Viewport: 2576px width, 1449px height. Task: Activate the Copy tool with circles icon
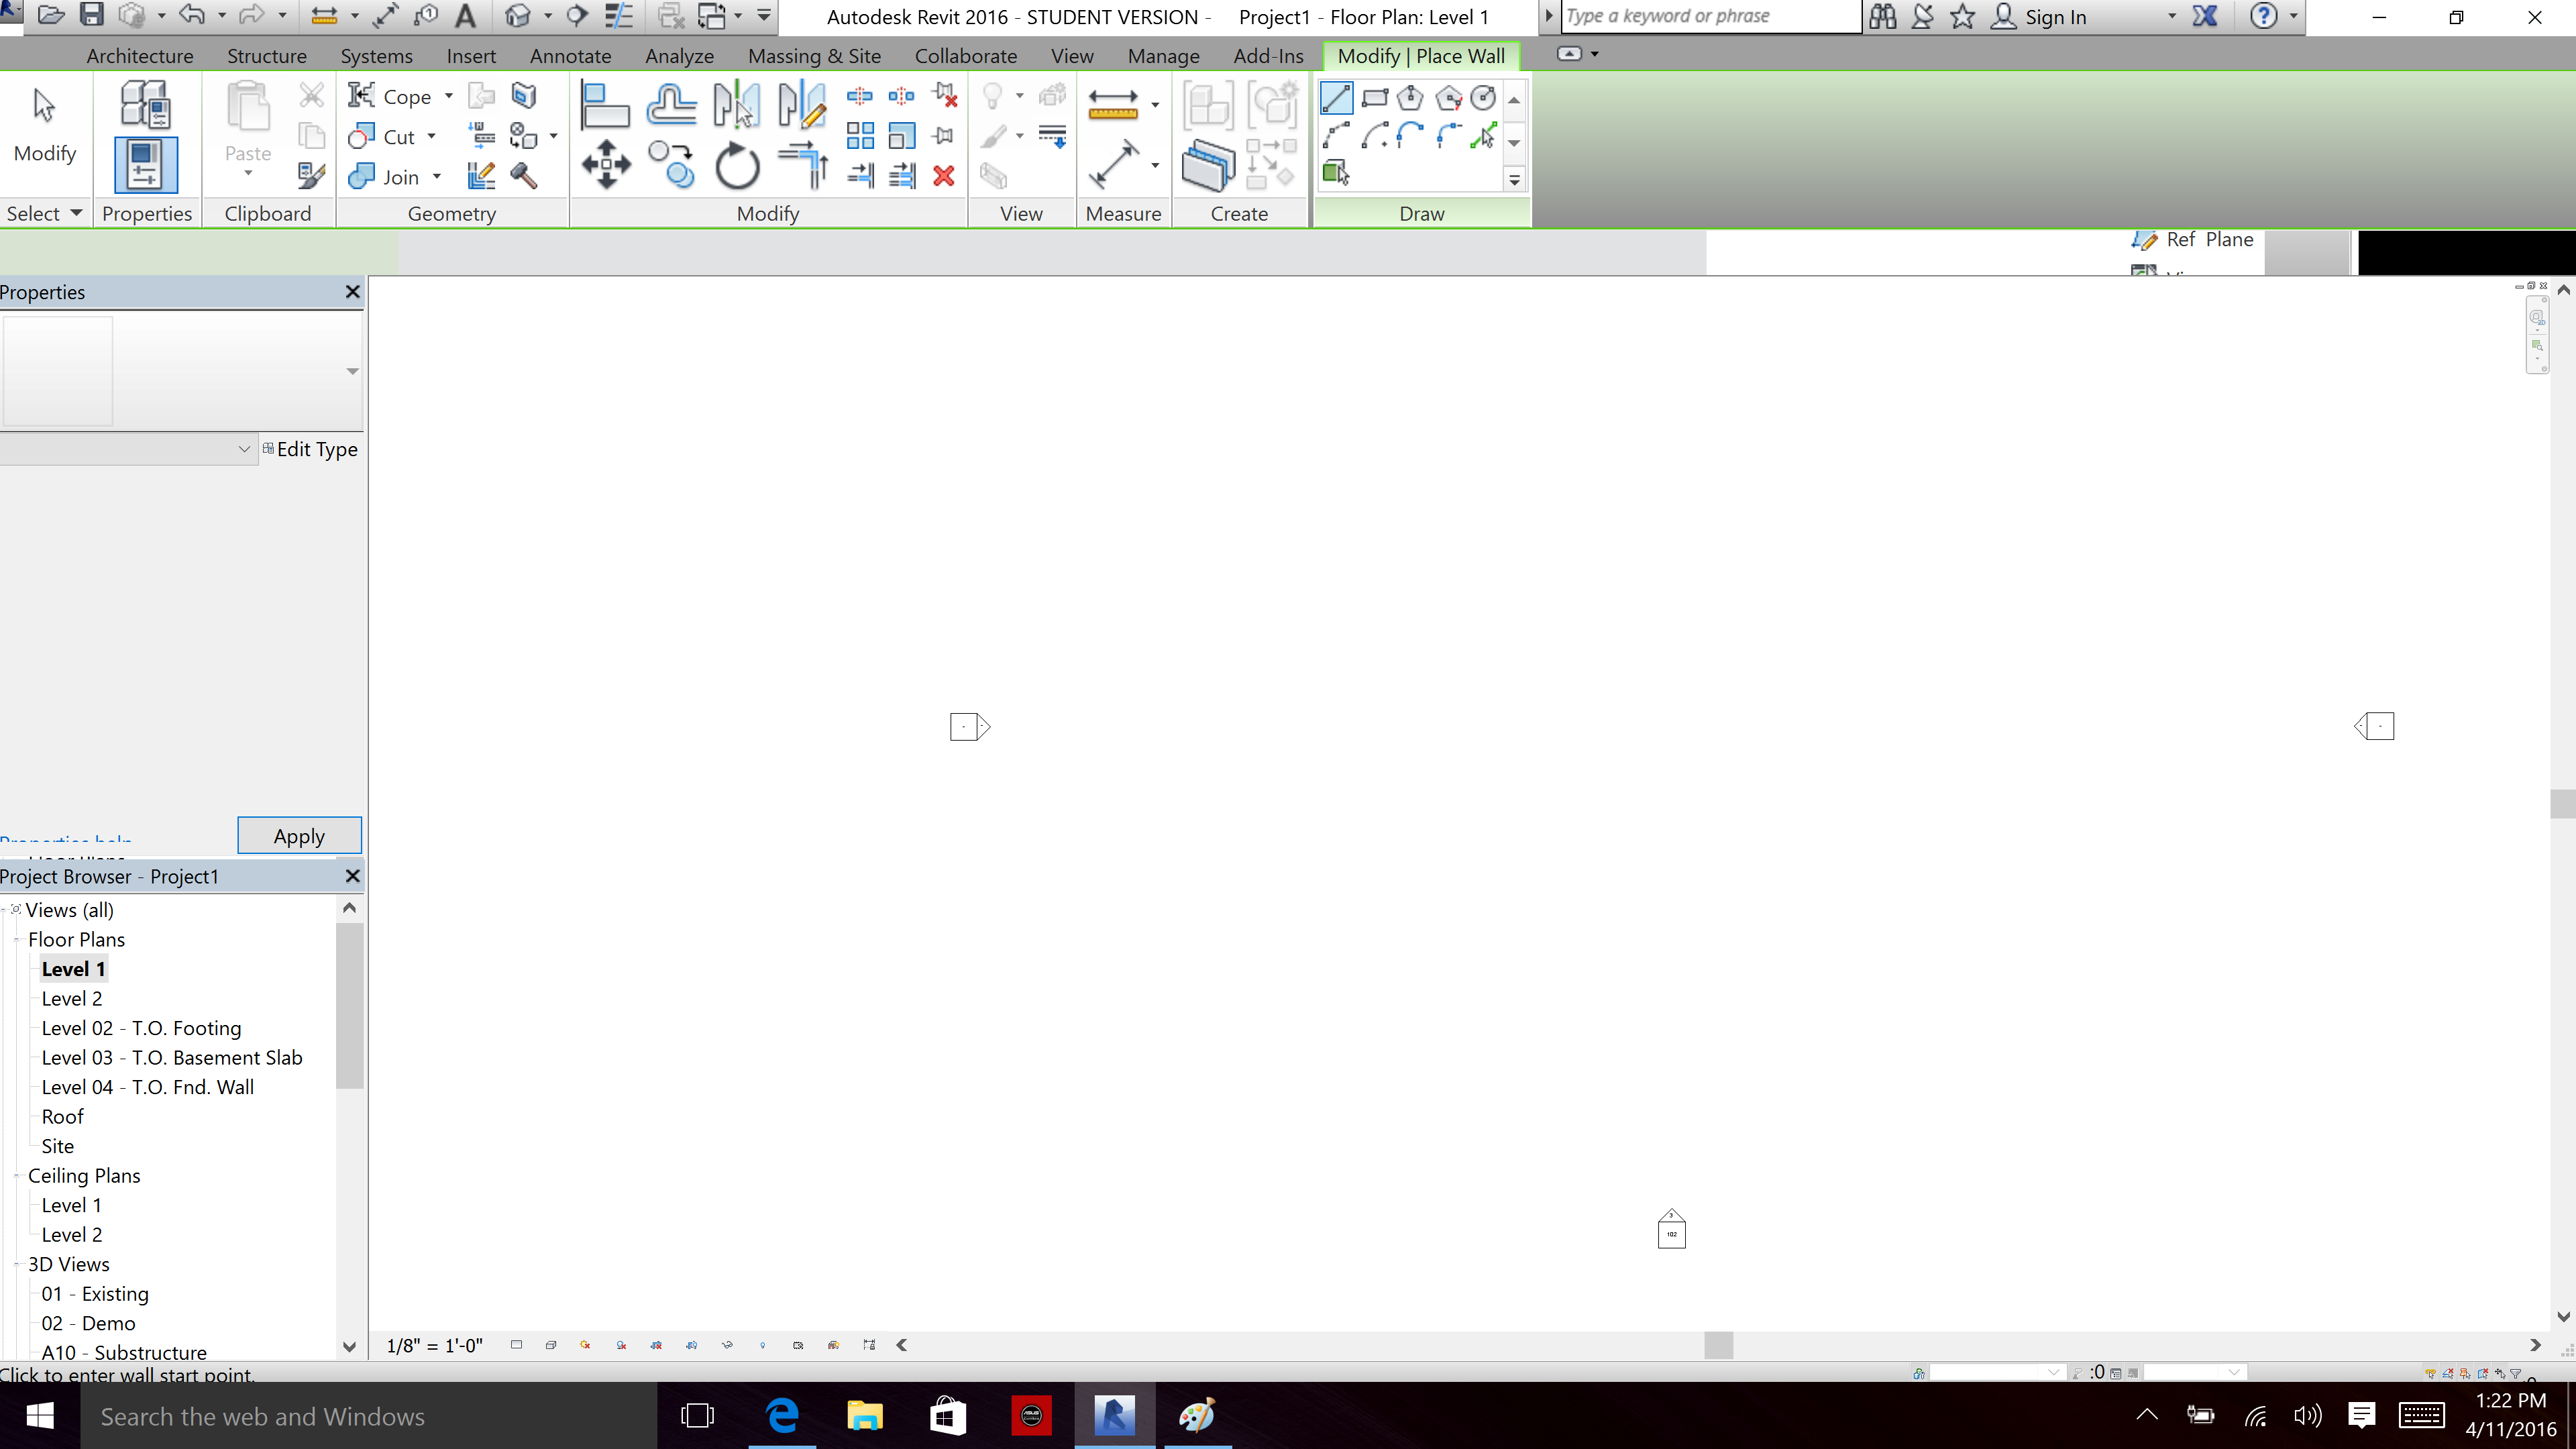(x=671, y=165)
